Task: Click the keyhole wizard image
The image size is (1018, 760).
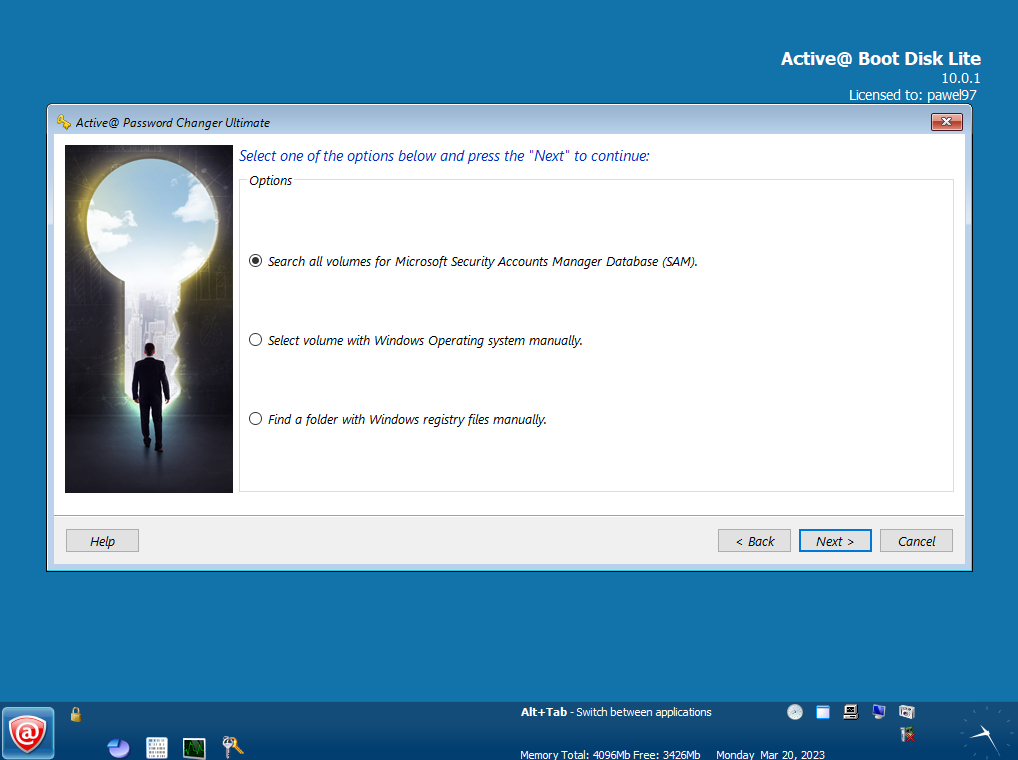Action: 149,319
